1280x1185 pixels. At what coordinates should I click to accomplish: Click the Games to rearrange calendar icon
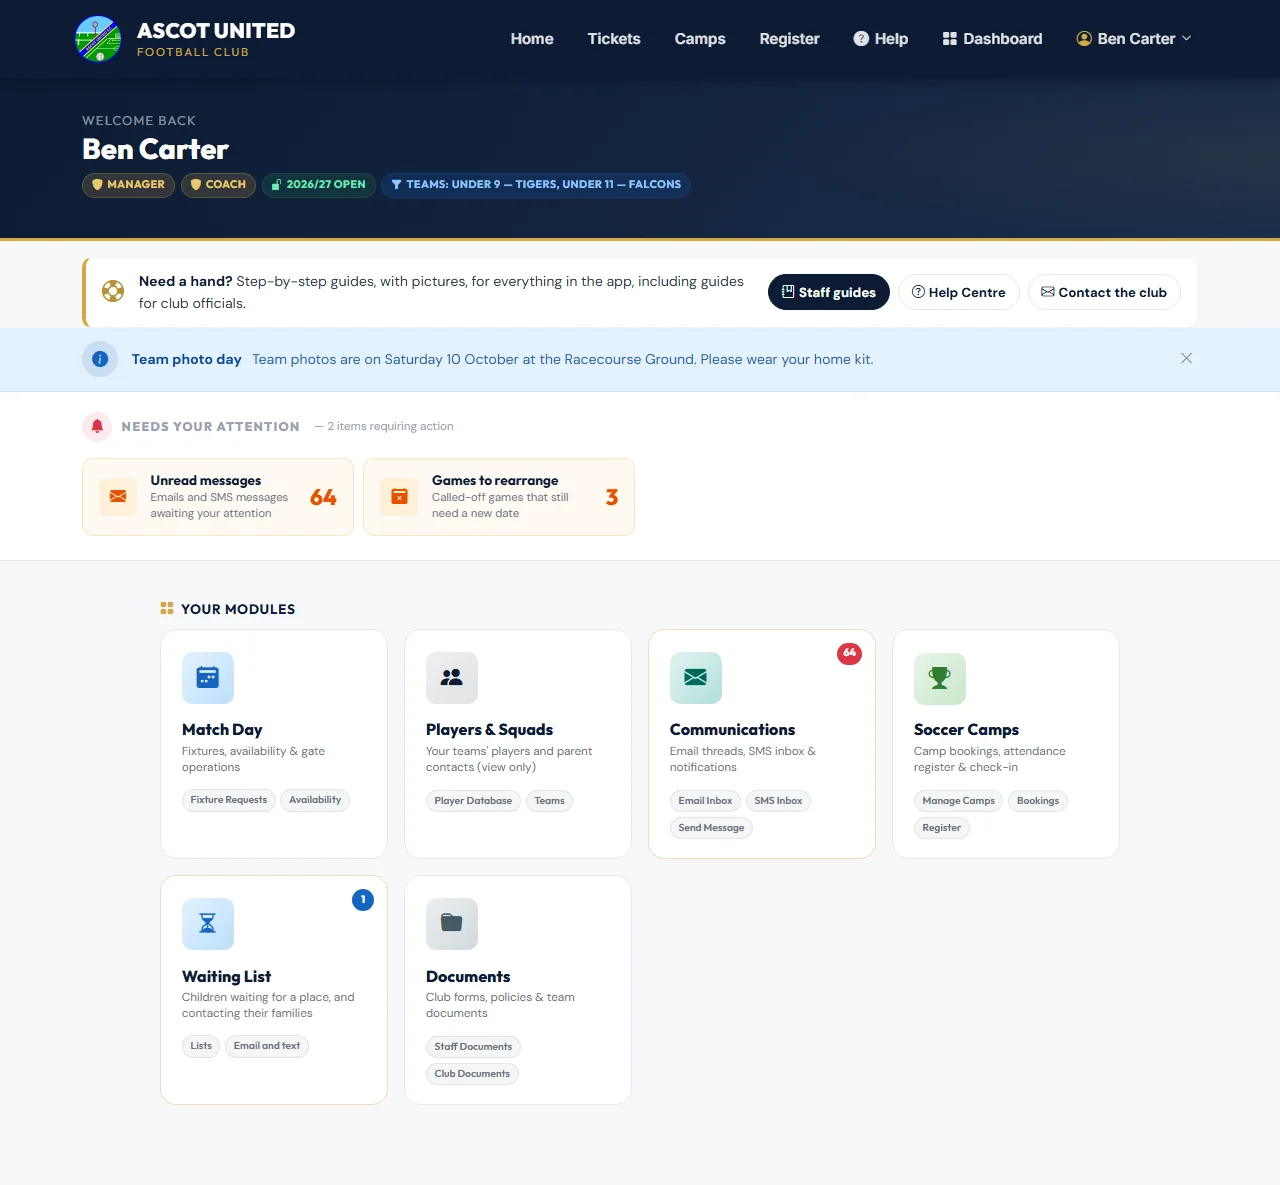coord(399,497)
